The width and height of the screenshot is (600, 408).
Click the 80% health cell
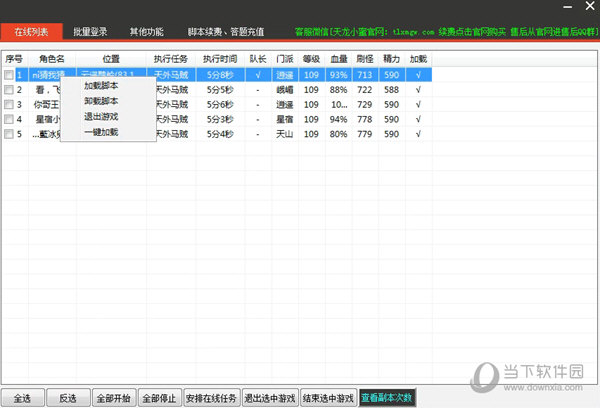pyautogui.click(x=339, y=134)
